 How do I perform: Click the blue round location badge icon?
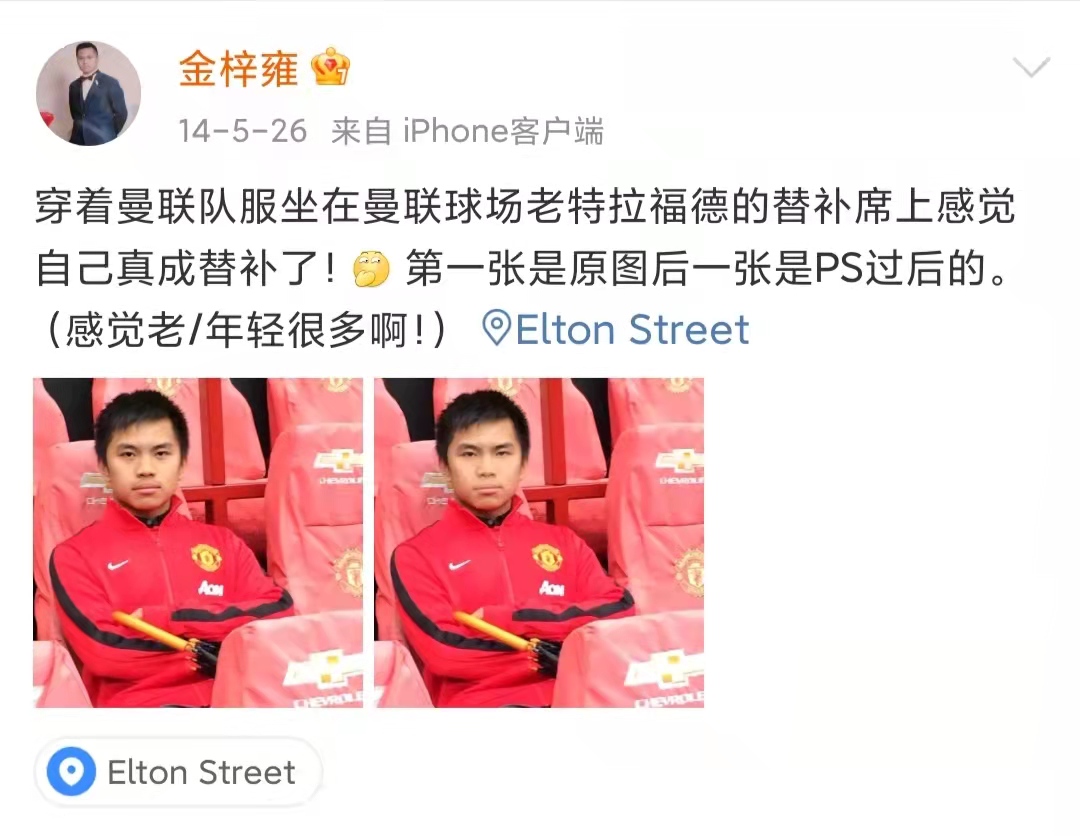coord(71,771)
